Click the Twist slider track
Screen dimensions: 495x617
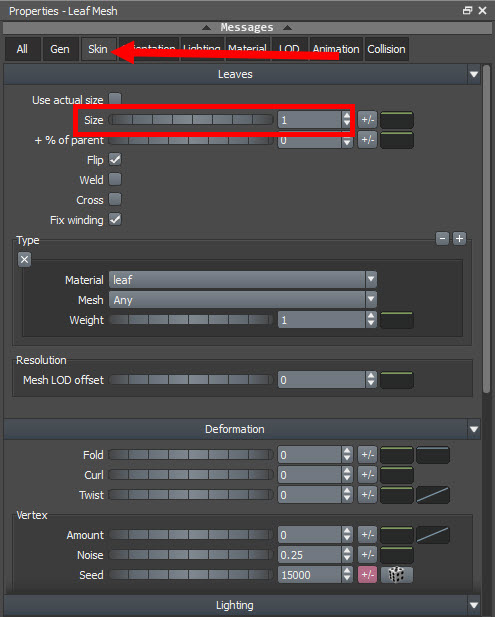[x=191, y=495]
